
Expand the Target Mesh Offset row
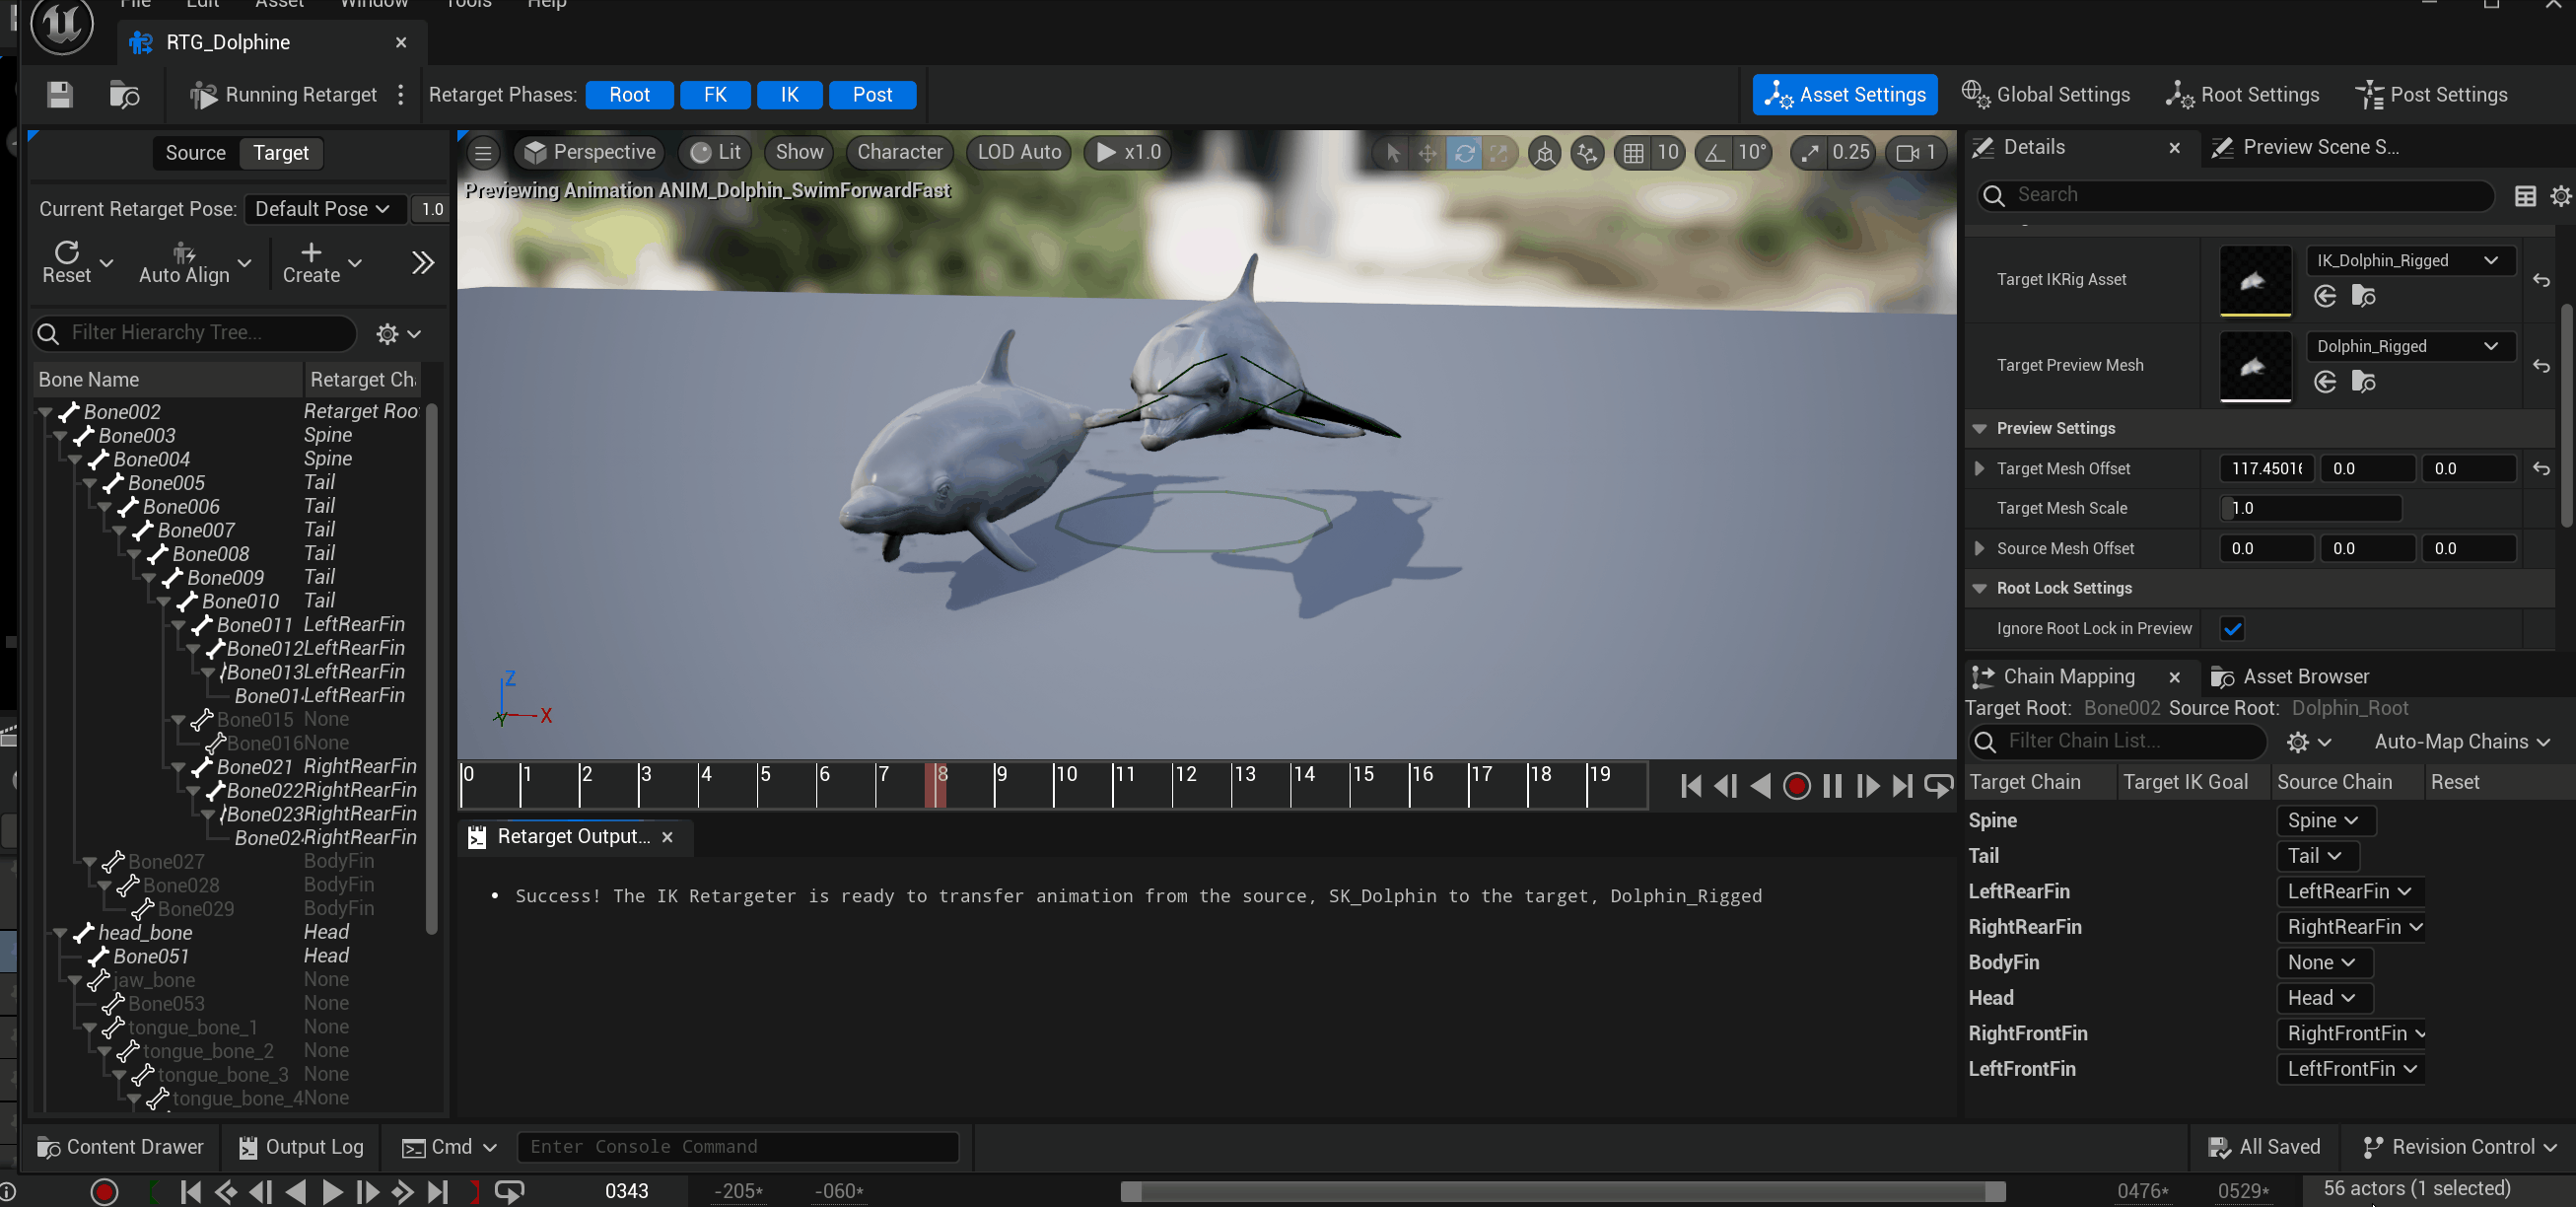(x=1979, y=469)
